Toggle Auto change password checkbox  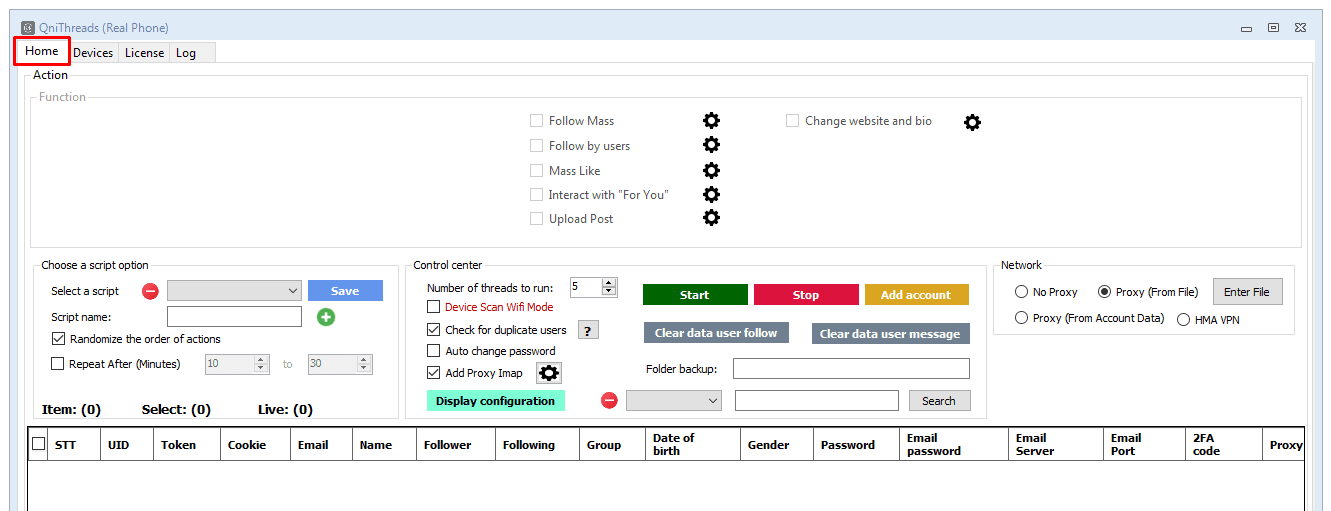click(434, 351)
